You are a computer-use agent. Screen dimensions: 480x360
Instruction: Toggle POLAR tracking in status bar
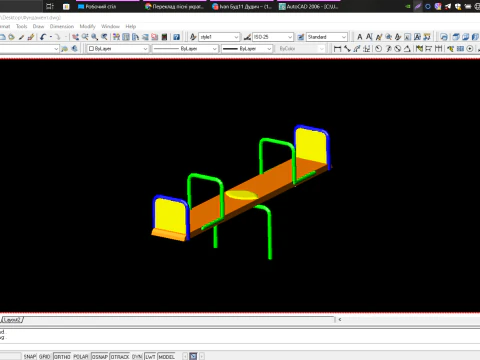(81, 357)
